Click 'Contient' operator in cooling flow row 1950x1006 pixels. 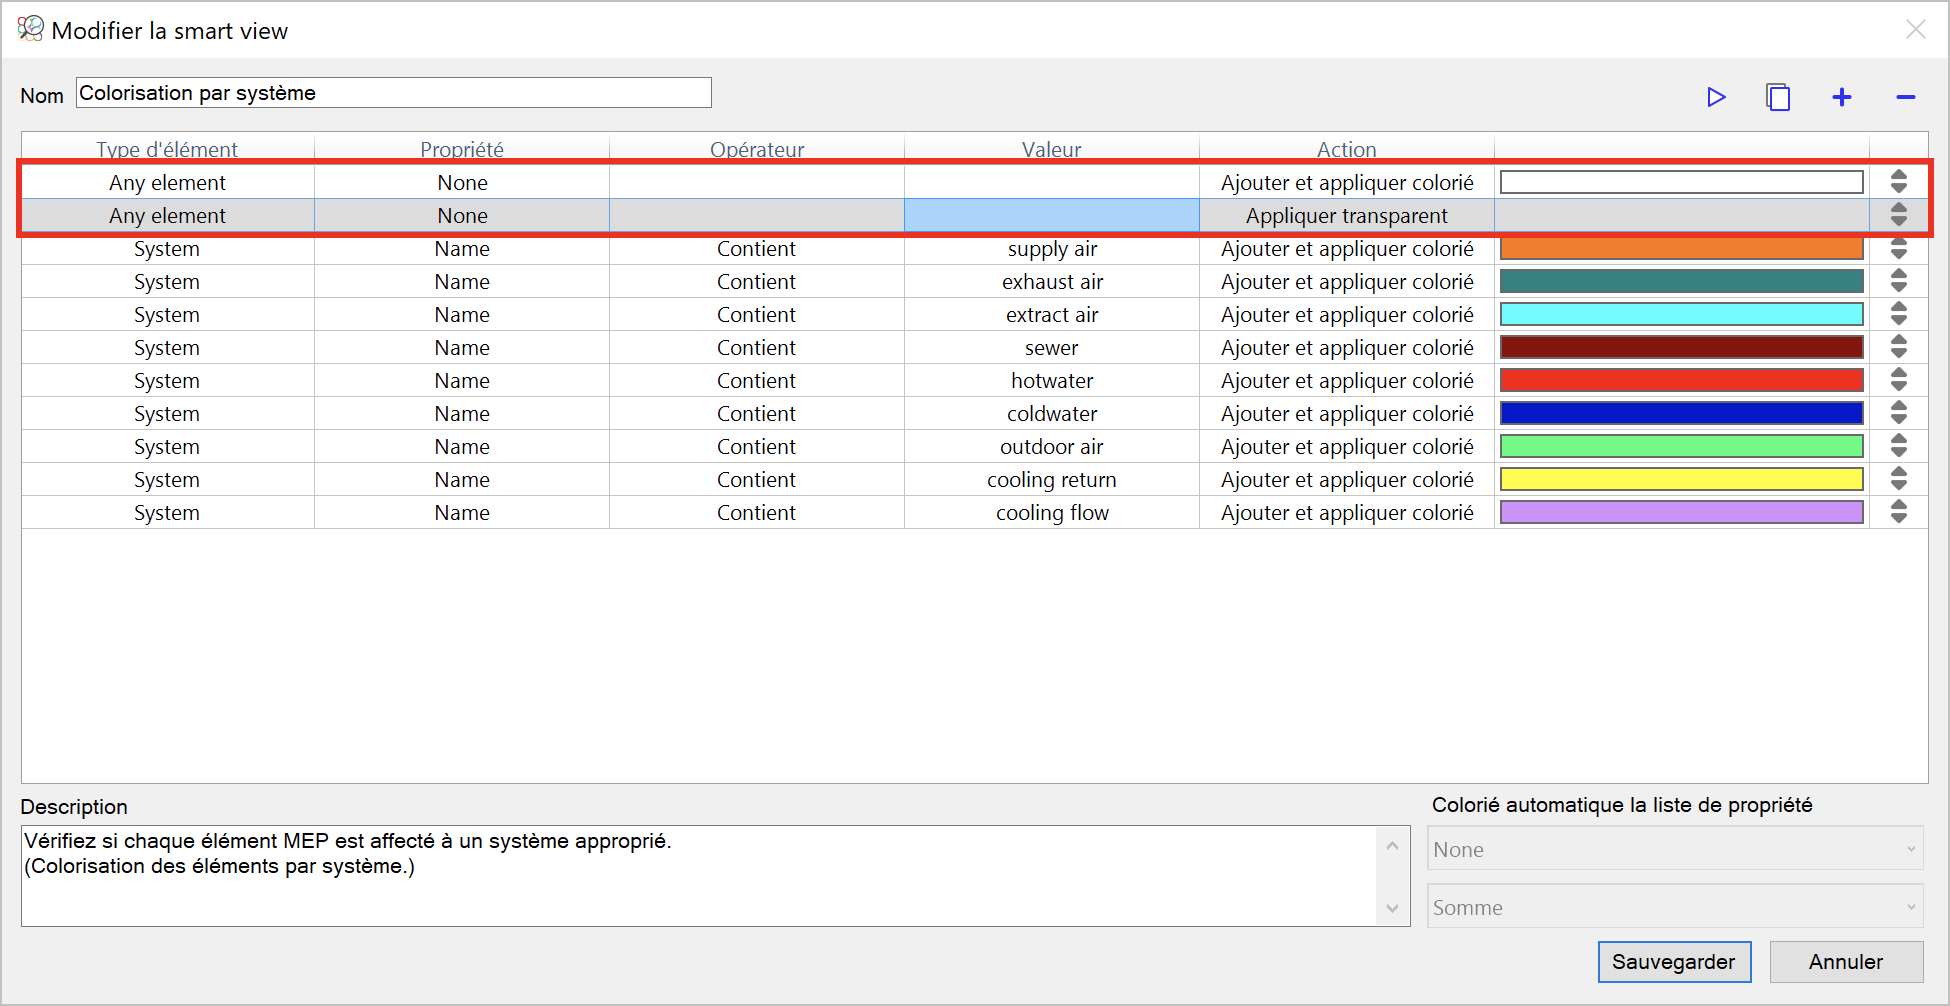click(x=757, y=512)
